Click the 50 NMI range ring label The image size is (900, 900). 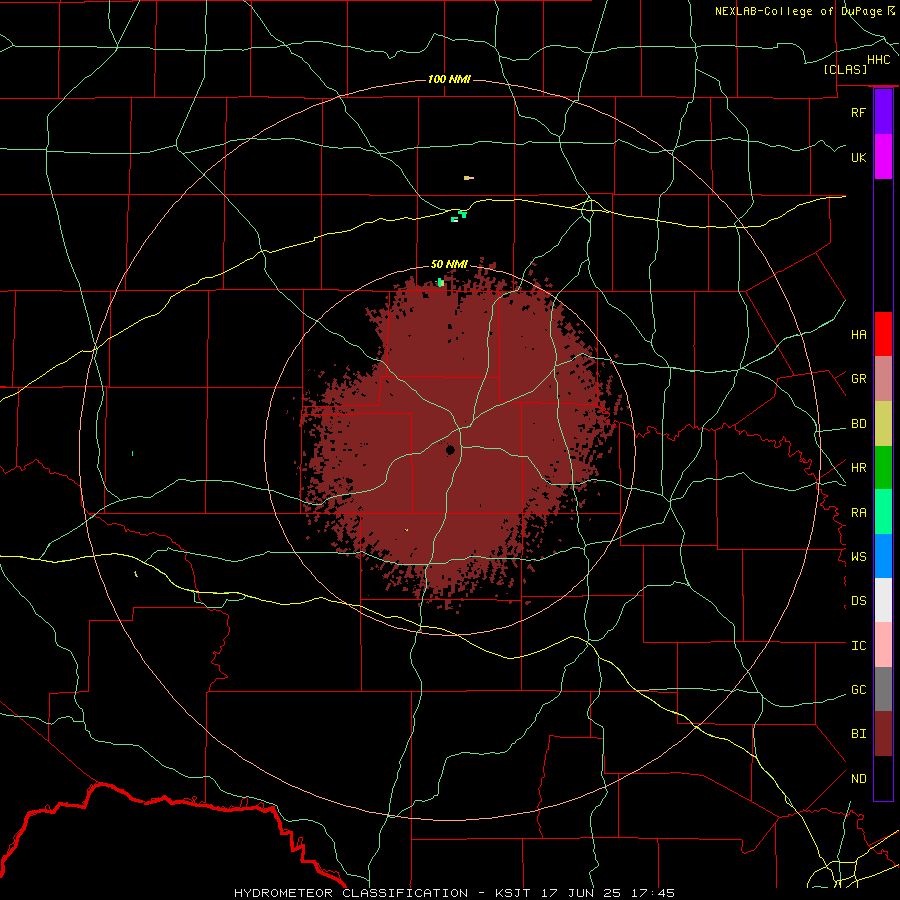449,264
